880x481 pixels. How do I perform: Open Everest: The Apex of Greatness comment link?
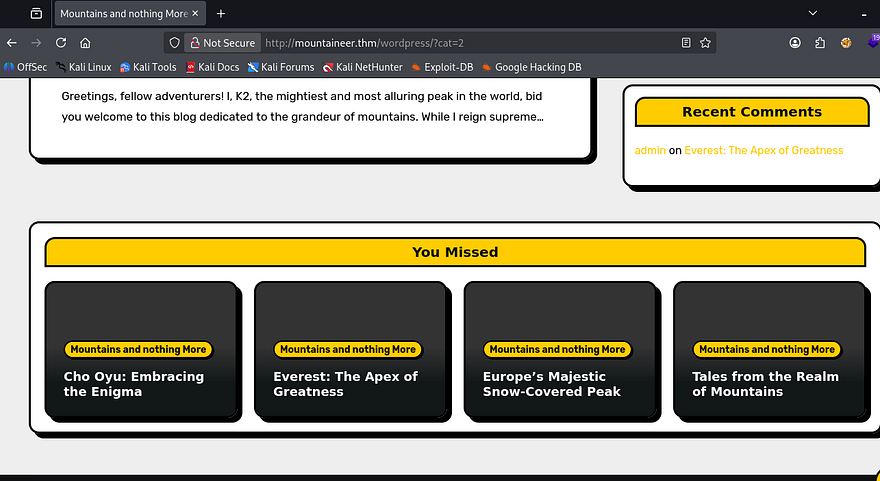pos(763,150)
